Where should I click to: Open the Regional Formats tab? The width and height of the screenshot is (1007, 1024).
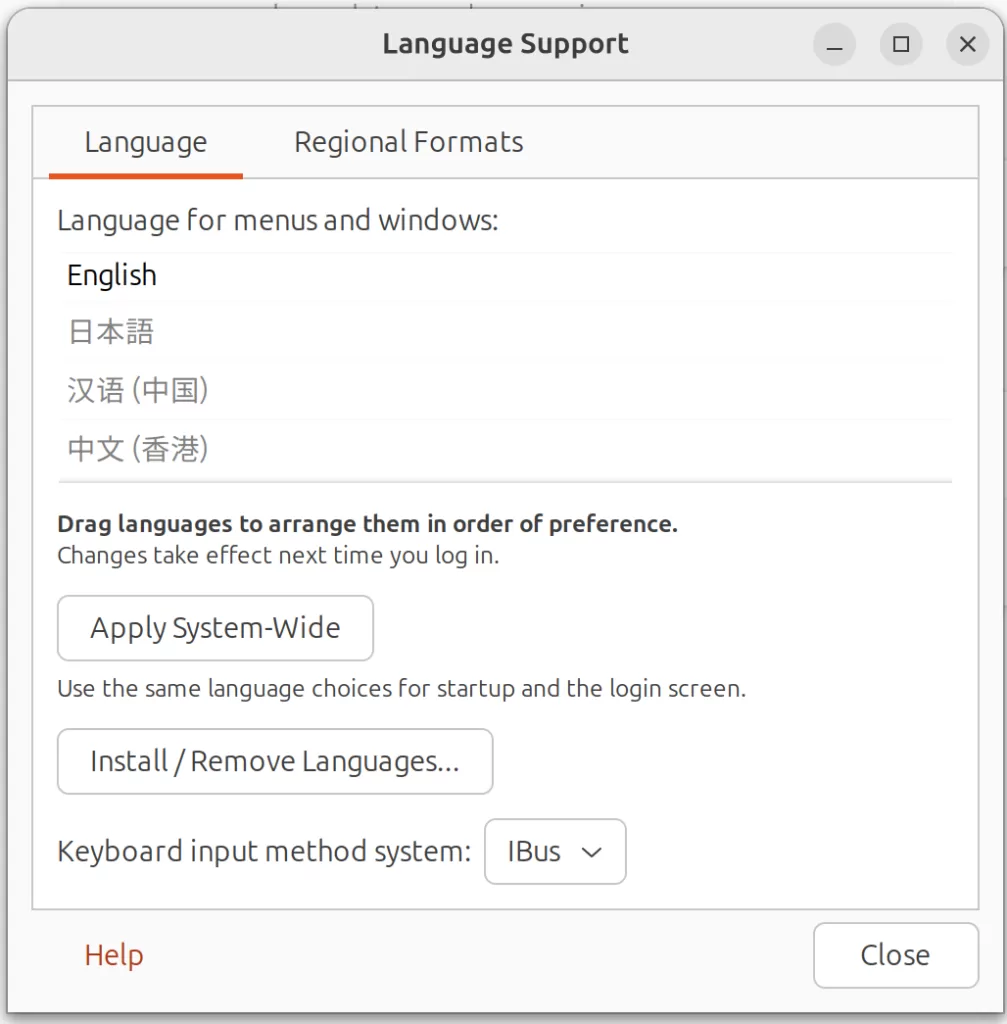coord(408,143)
